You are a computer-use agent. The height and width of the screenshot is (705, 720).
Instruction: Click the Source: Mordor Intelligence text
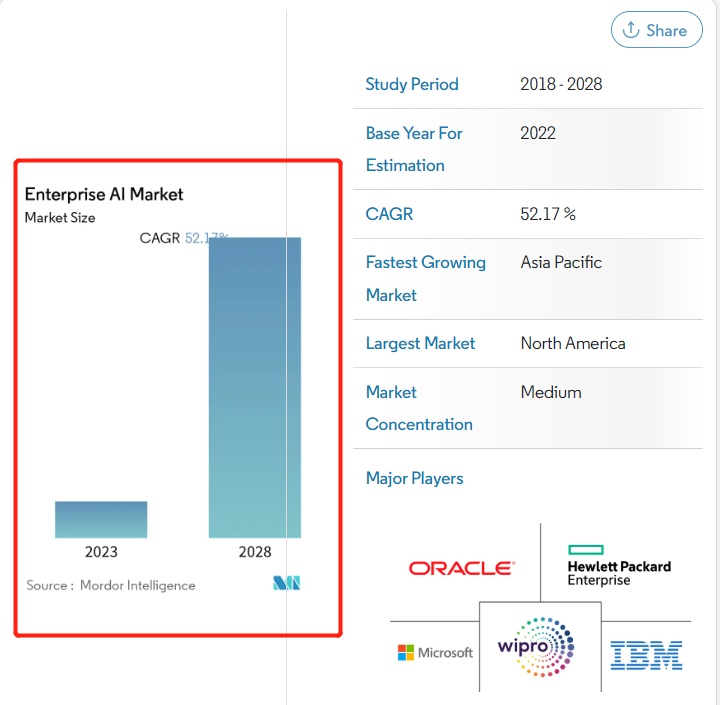pyautogui.click(x=111, y=585)
